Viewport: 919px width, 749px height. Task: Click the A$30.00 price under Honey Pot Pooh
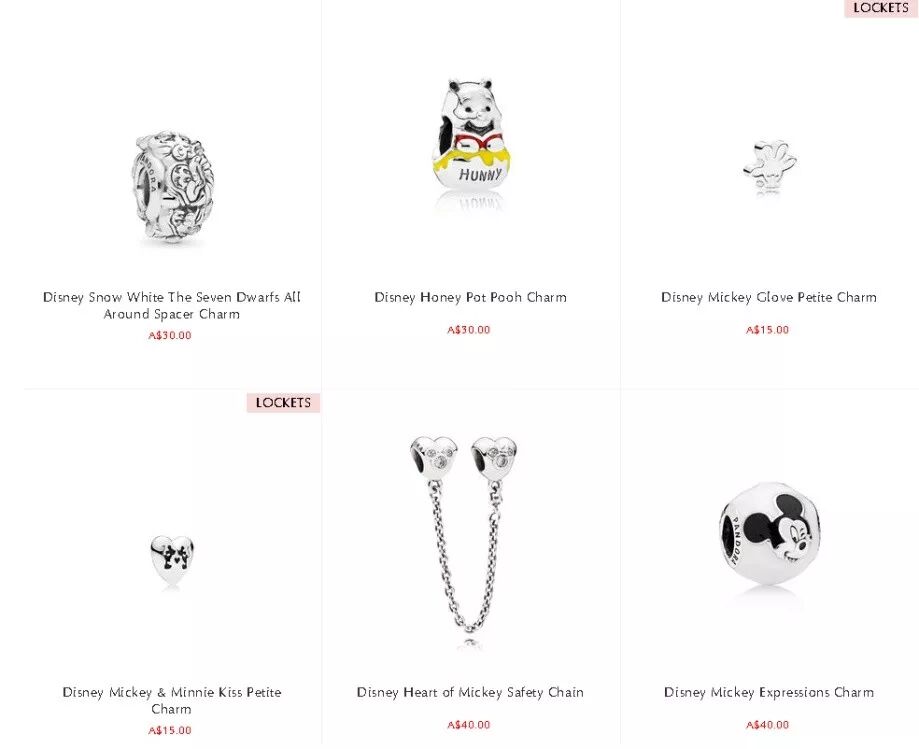click(469, 329)
